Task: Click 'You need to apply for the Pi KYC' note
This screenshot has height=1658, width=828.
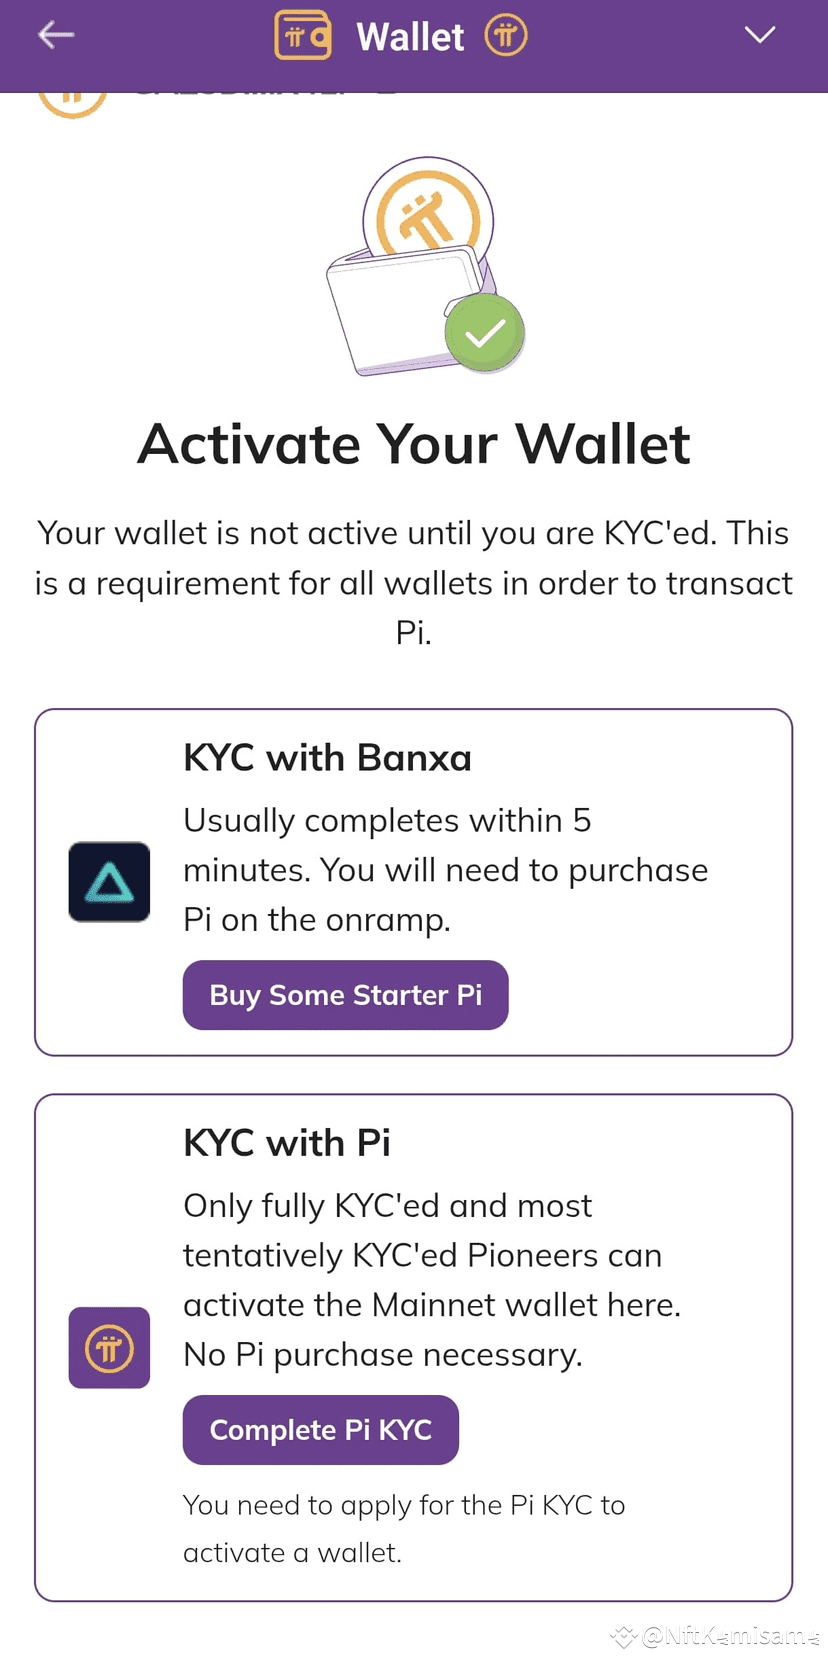Action: tap(404, 1528)
